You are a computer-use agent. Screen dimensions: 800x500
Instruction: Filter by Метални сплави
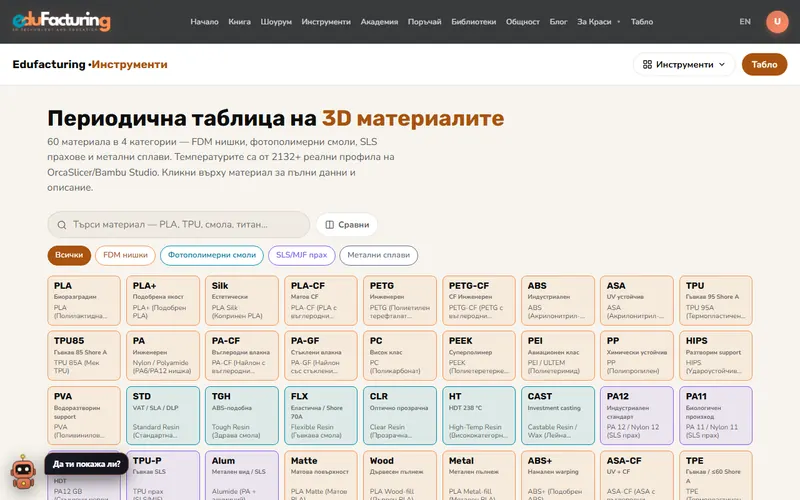click(x=379, y=255)
